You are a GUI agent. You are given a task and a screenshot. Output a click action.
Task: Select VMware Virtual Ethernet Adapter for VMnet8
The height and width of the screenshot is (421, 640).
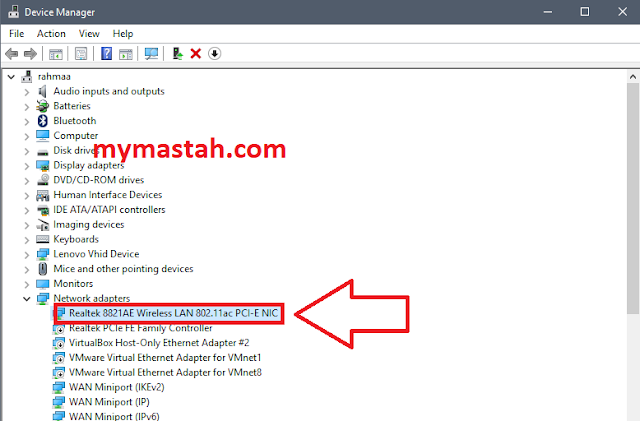(165, 372)
